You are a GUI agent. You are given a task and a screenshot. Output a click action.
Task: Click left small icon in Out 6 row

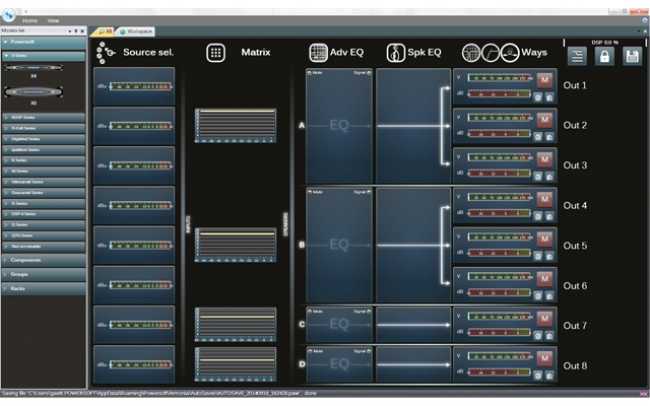[538, 296]
